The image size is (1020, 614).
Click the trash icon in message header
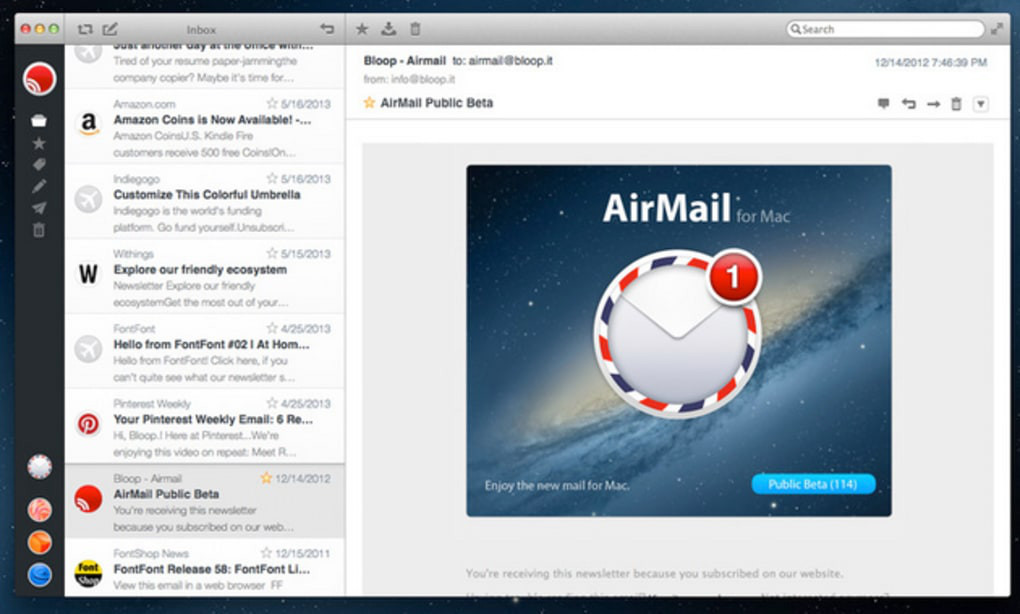956,103
